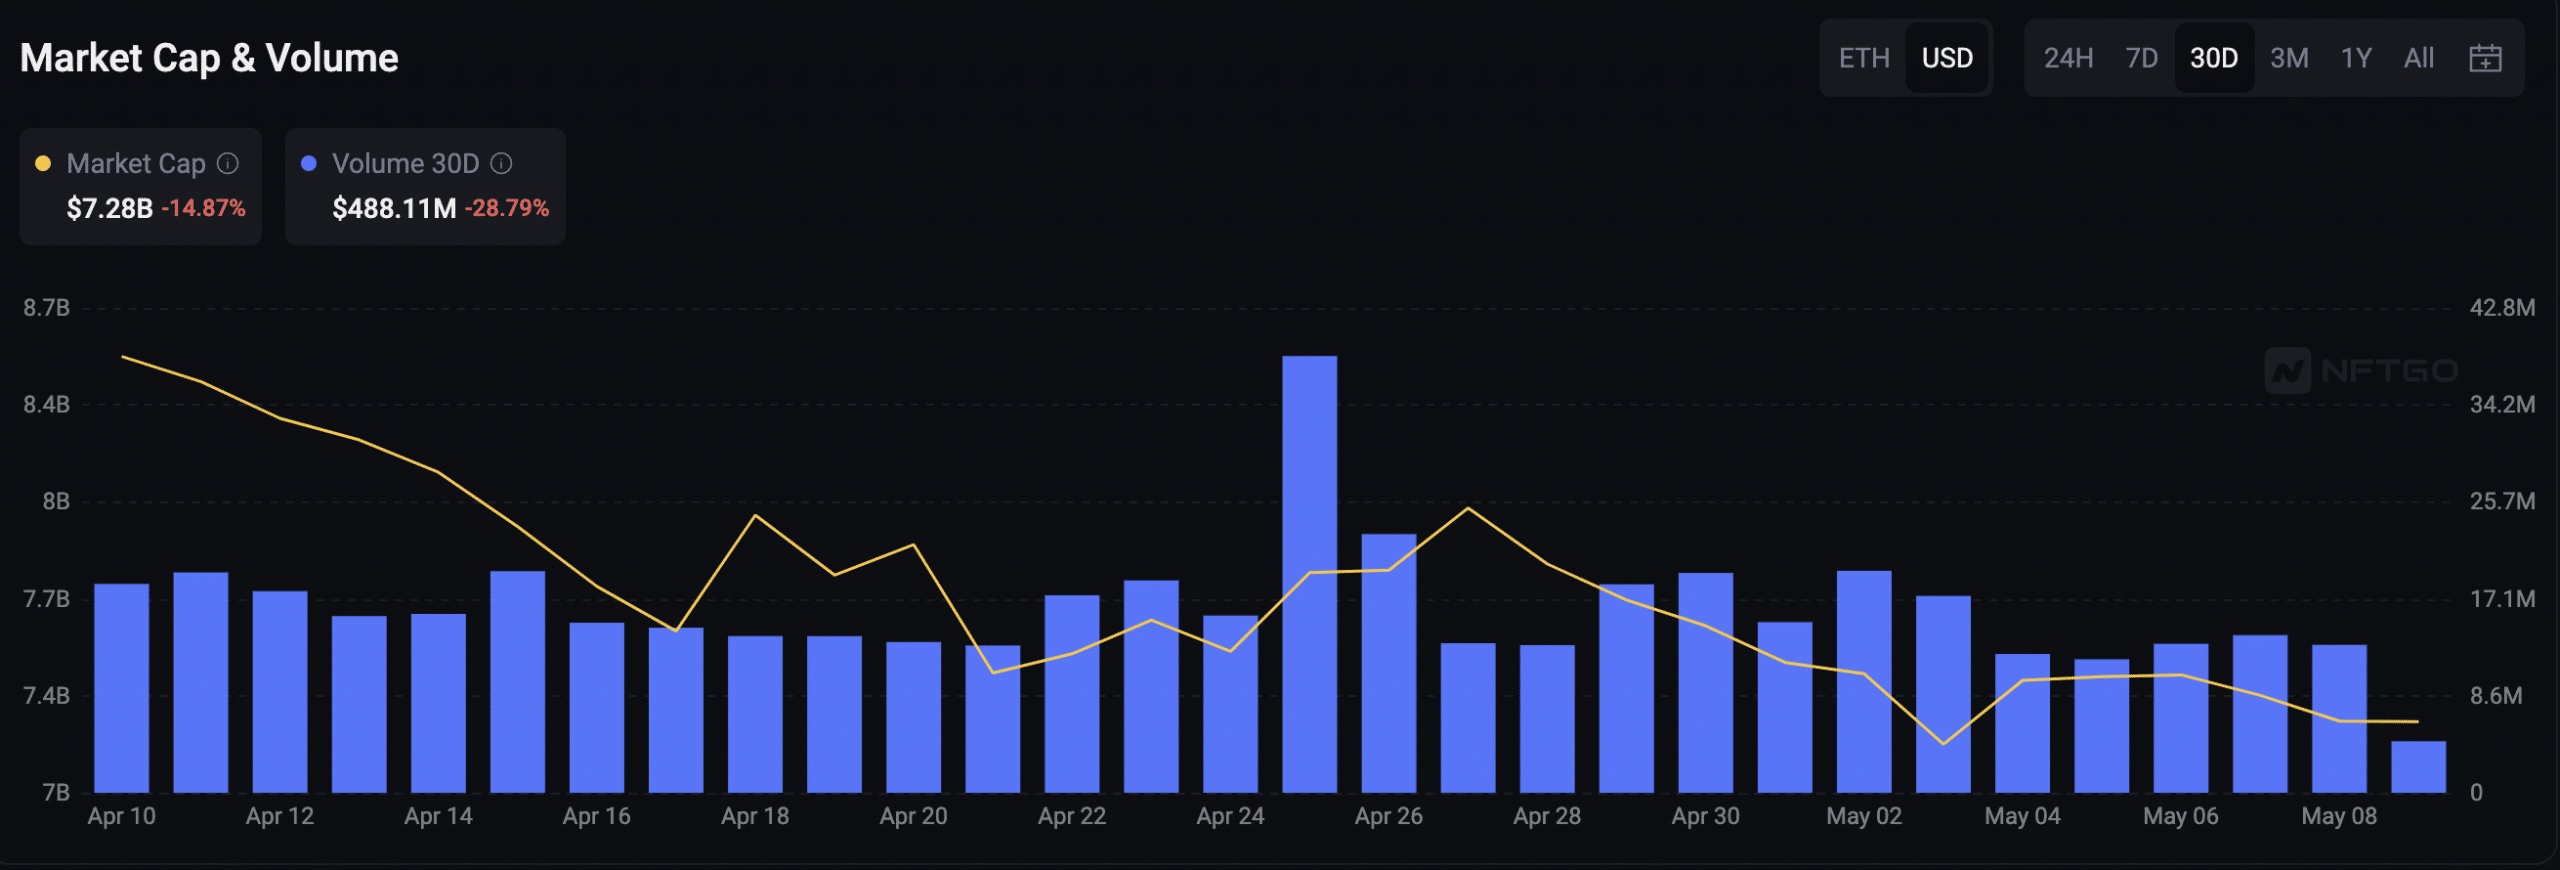Click the -14.87% change value

pyautogui.click(x=203, y=208)
